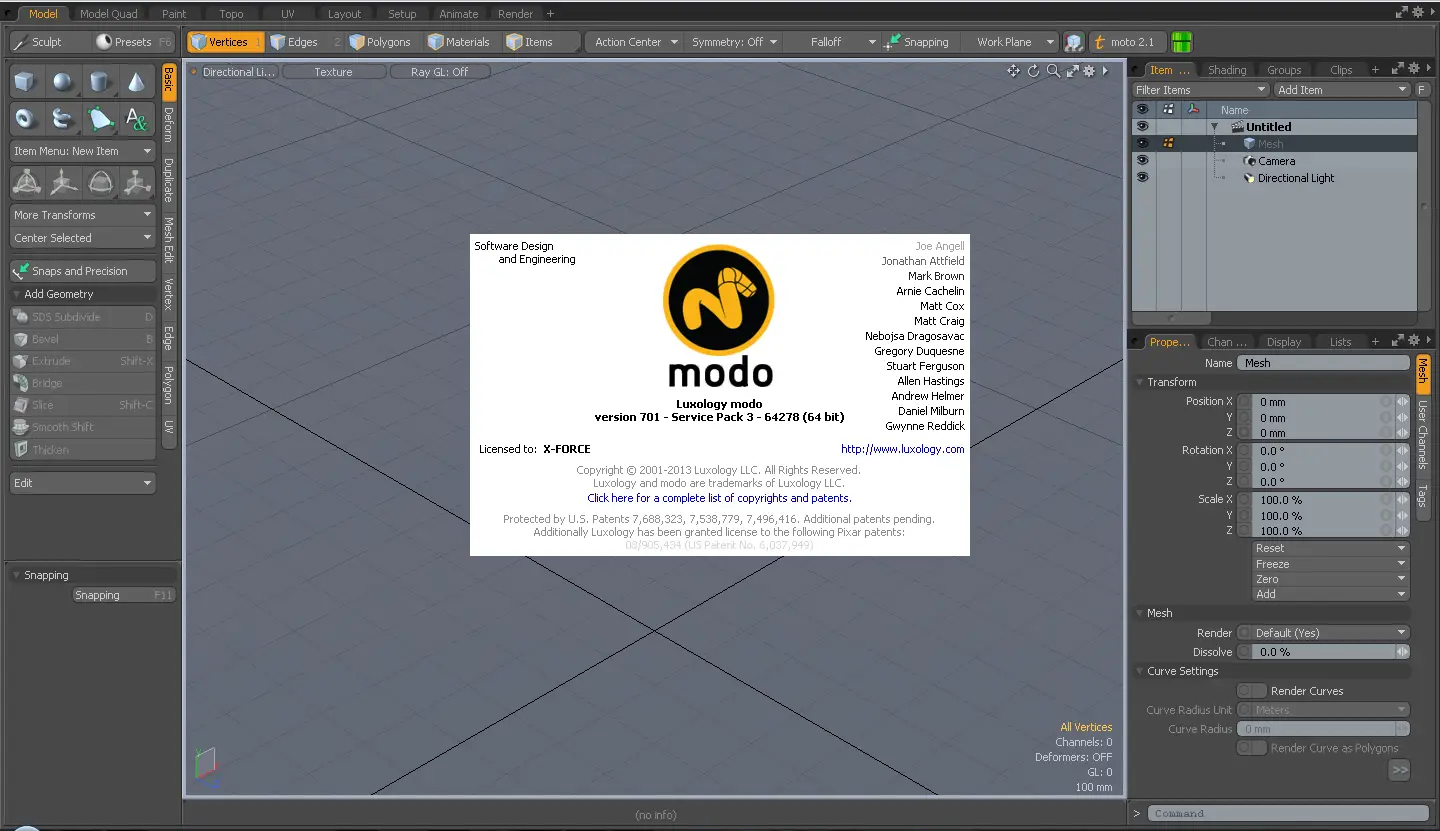Open the Filter Items dropdown
The width and height of the screenshot is (1440, 831).
(1201, 90)
